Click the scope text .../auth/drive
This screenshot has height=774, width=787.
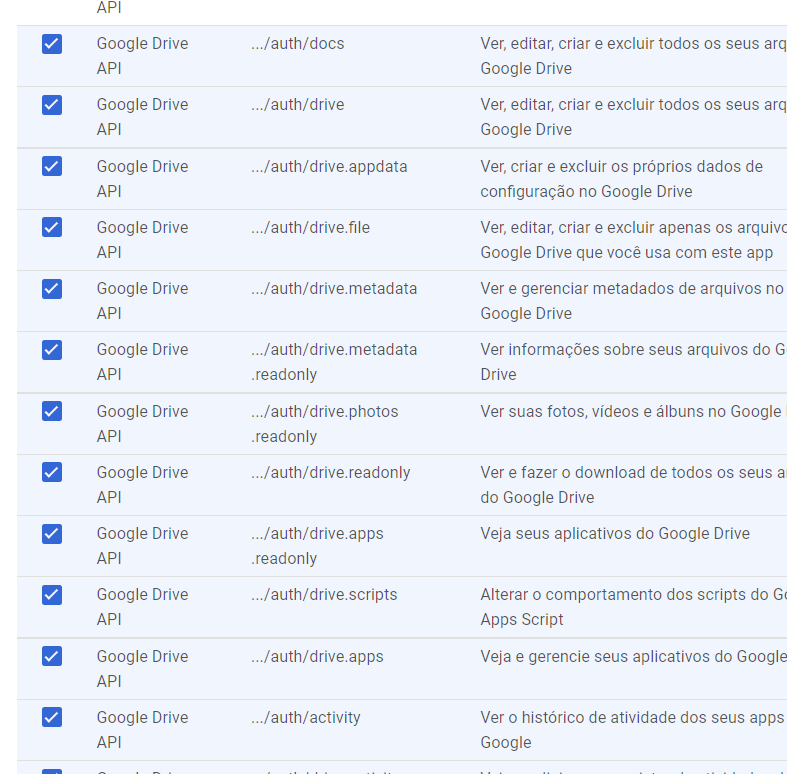(298, 105)
